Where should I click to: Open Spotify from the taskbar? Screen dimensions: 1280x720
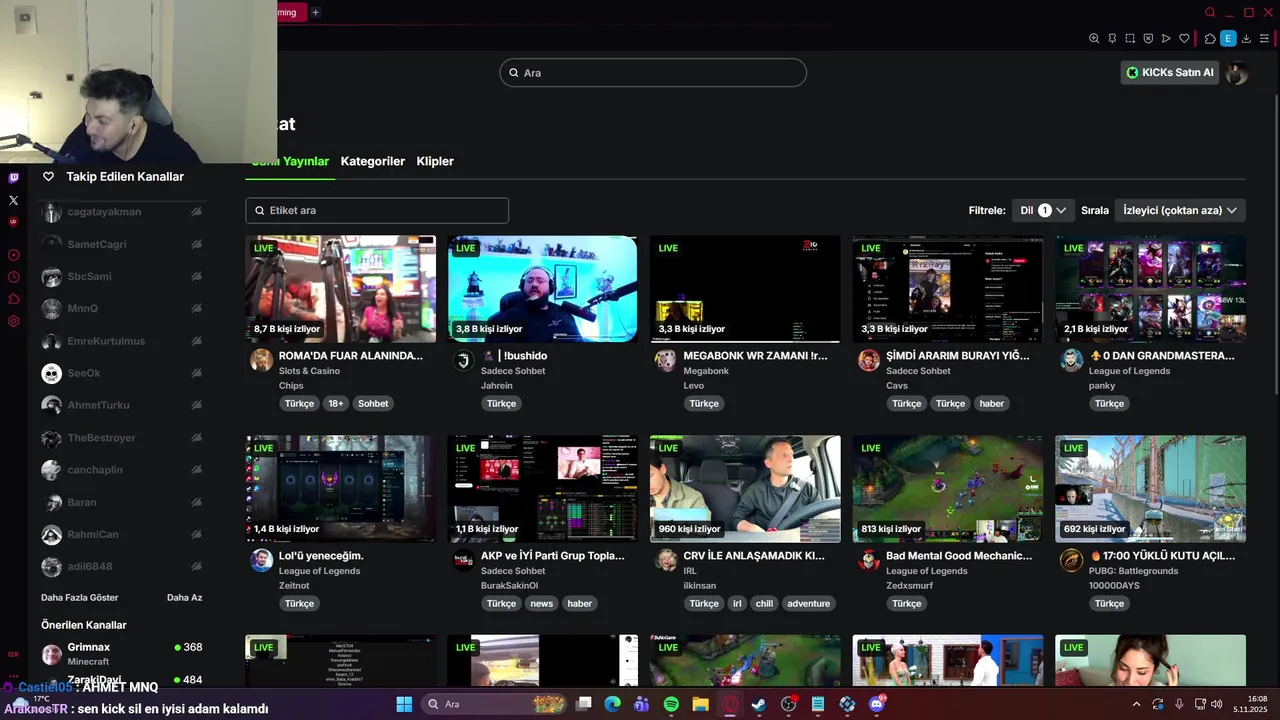[671, 704]
